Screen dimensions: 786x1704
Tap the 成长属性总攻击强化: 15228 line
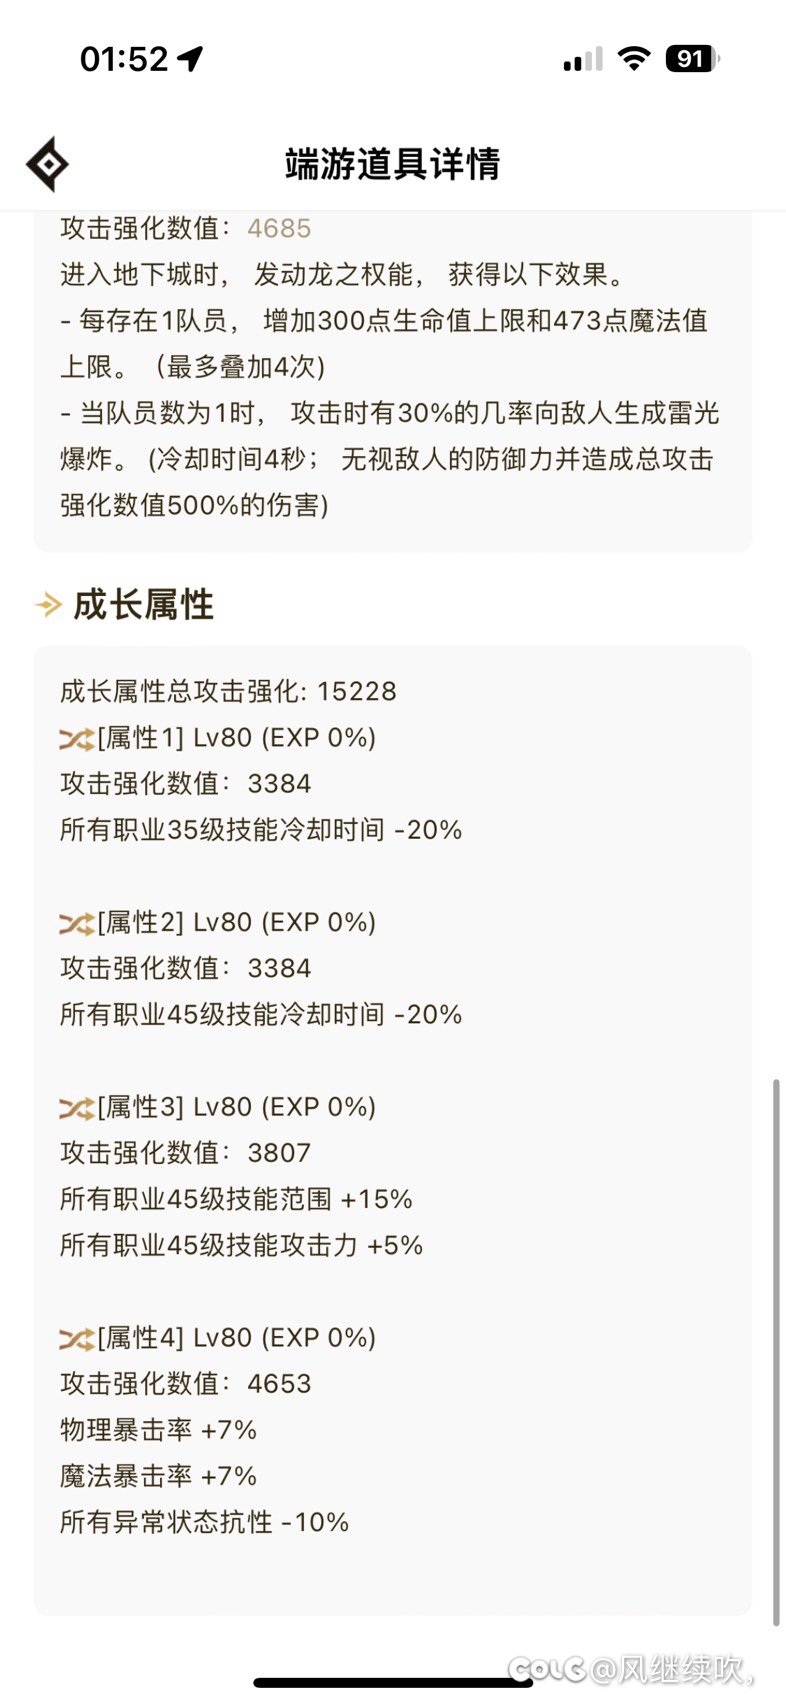click(228, 691)
